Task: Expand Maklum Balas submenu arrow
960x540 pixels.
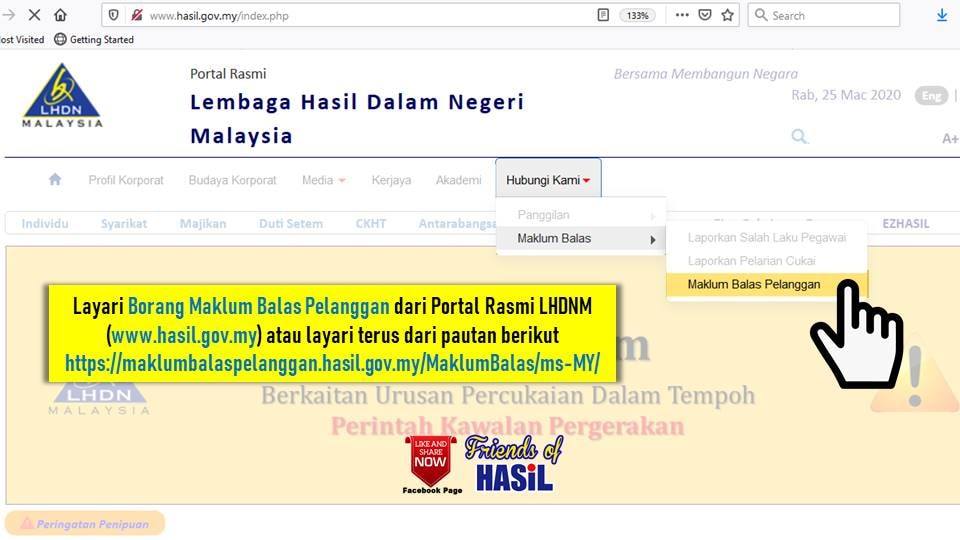Action: [x=653, y=239]
